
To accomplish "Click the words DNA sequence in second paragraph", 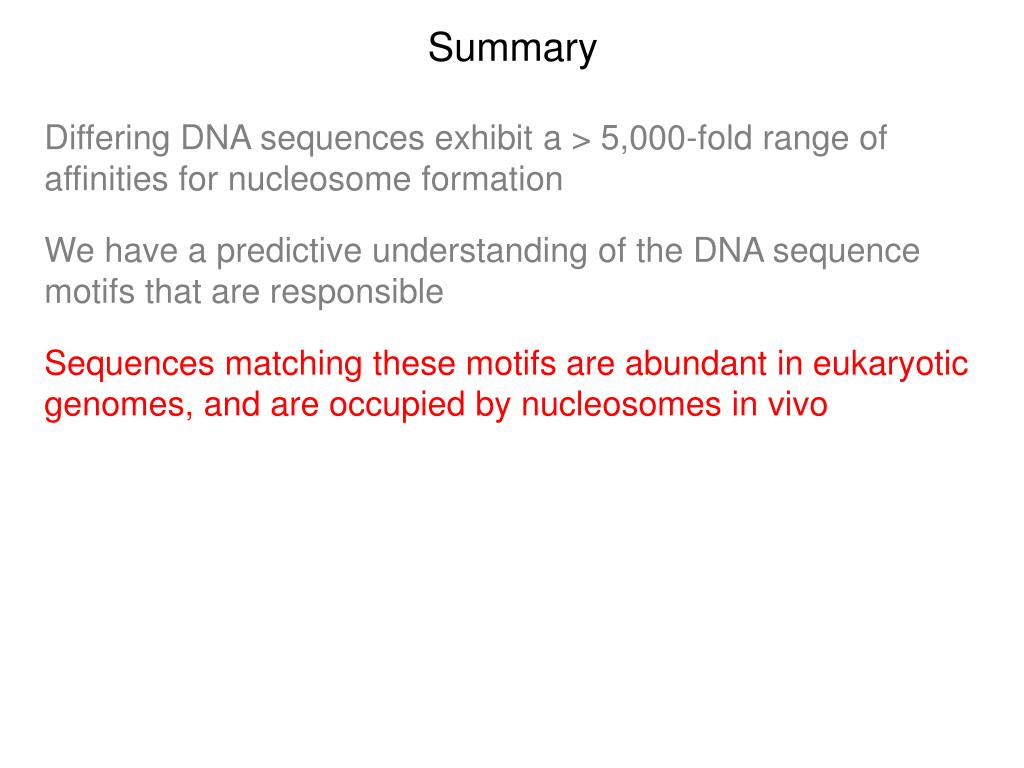I will (x=807, y=252).
